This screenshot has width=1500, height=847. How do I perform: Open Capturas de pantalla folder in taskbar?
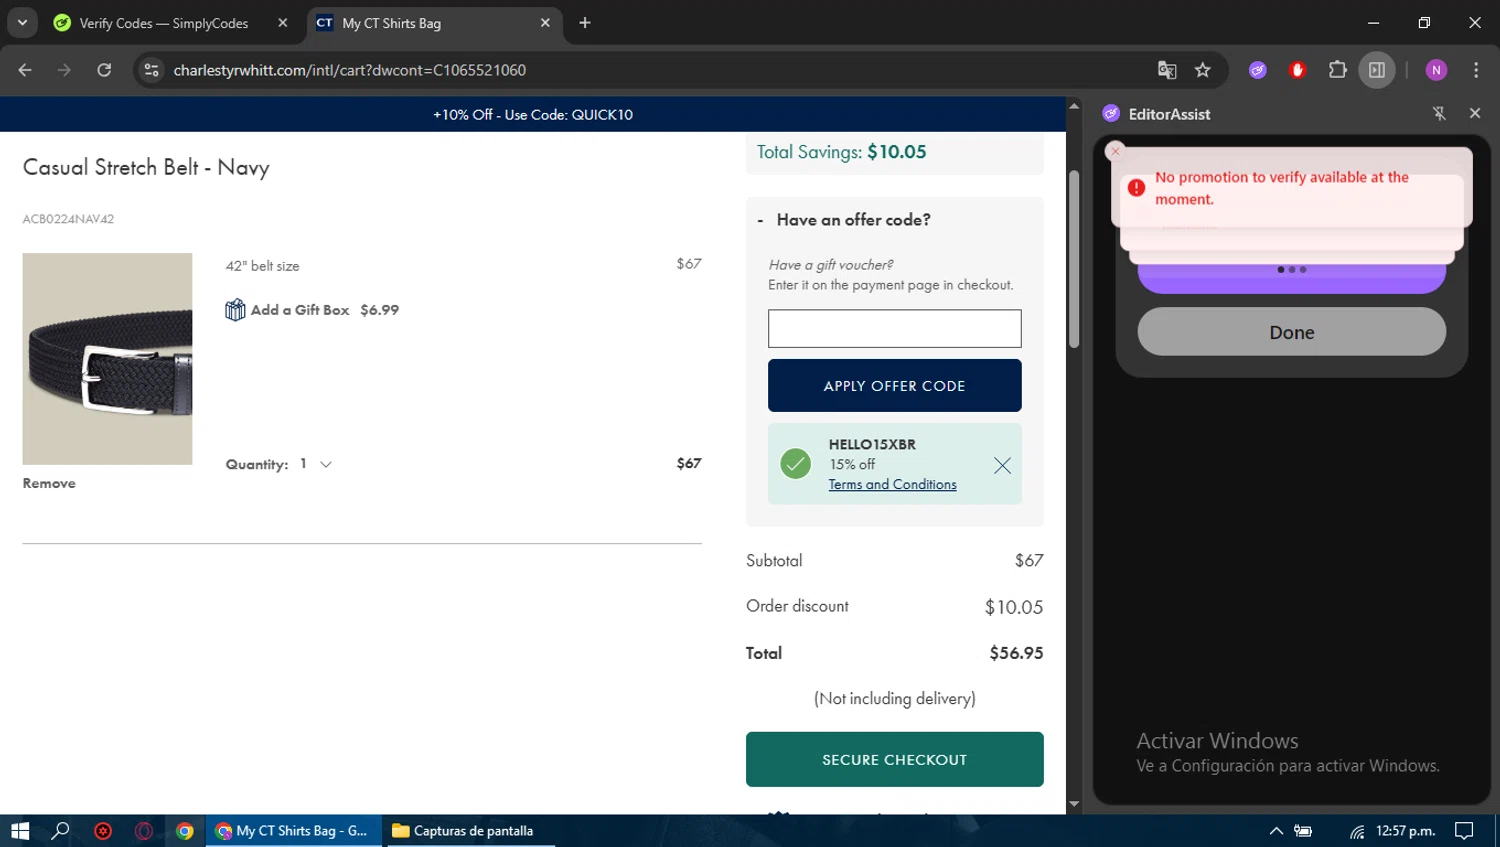468,831
